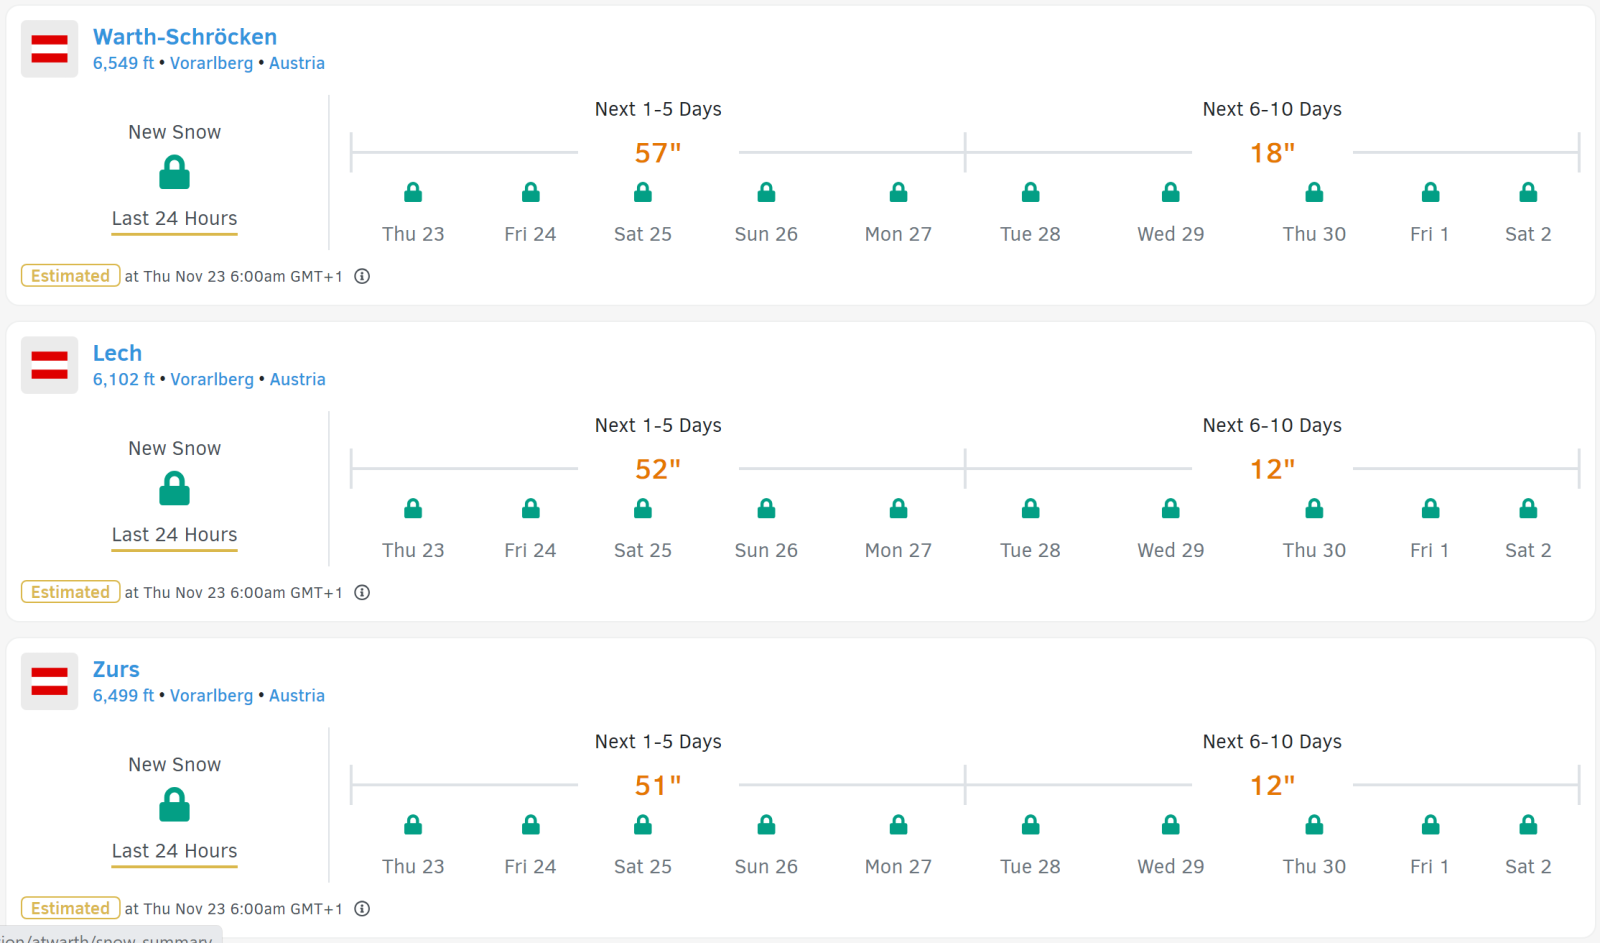This screenshot has height=943, width=1600.
Task: Click Mon 27 lock icon in Lech
Action: tap(899, 508)
